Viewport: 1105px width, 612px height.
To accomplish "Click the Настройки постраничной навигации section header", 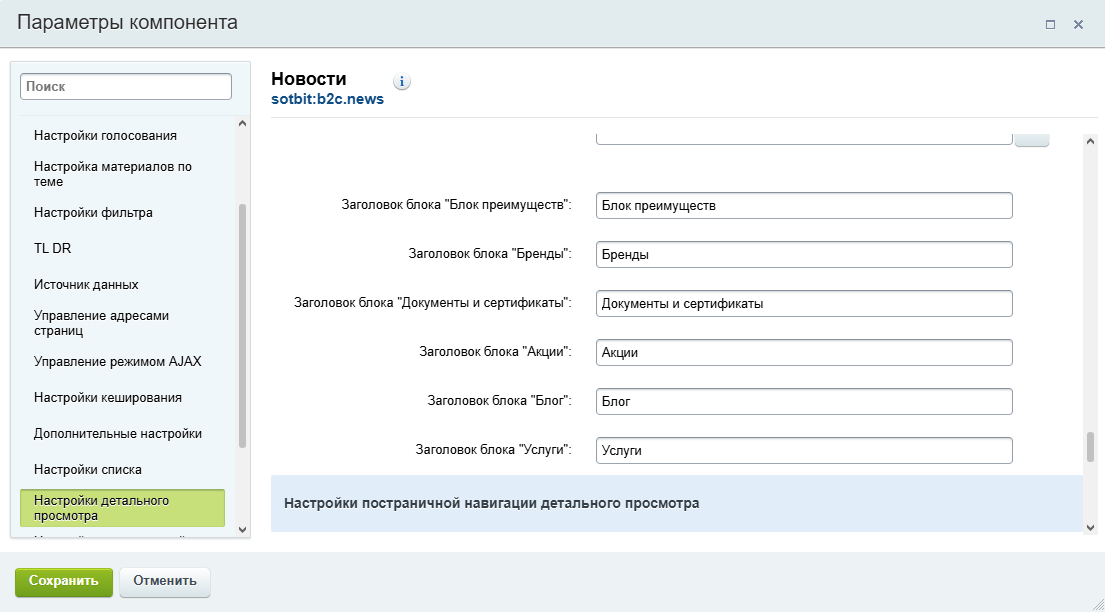I will 677,503.
